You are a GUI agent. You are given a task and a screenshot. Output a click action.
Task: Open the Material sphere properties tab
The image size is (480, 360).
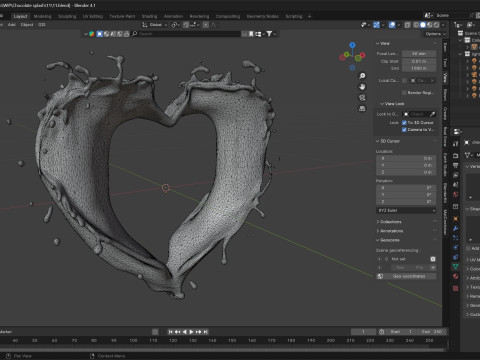click(455, 276)
